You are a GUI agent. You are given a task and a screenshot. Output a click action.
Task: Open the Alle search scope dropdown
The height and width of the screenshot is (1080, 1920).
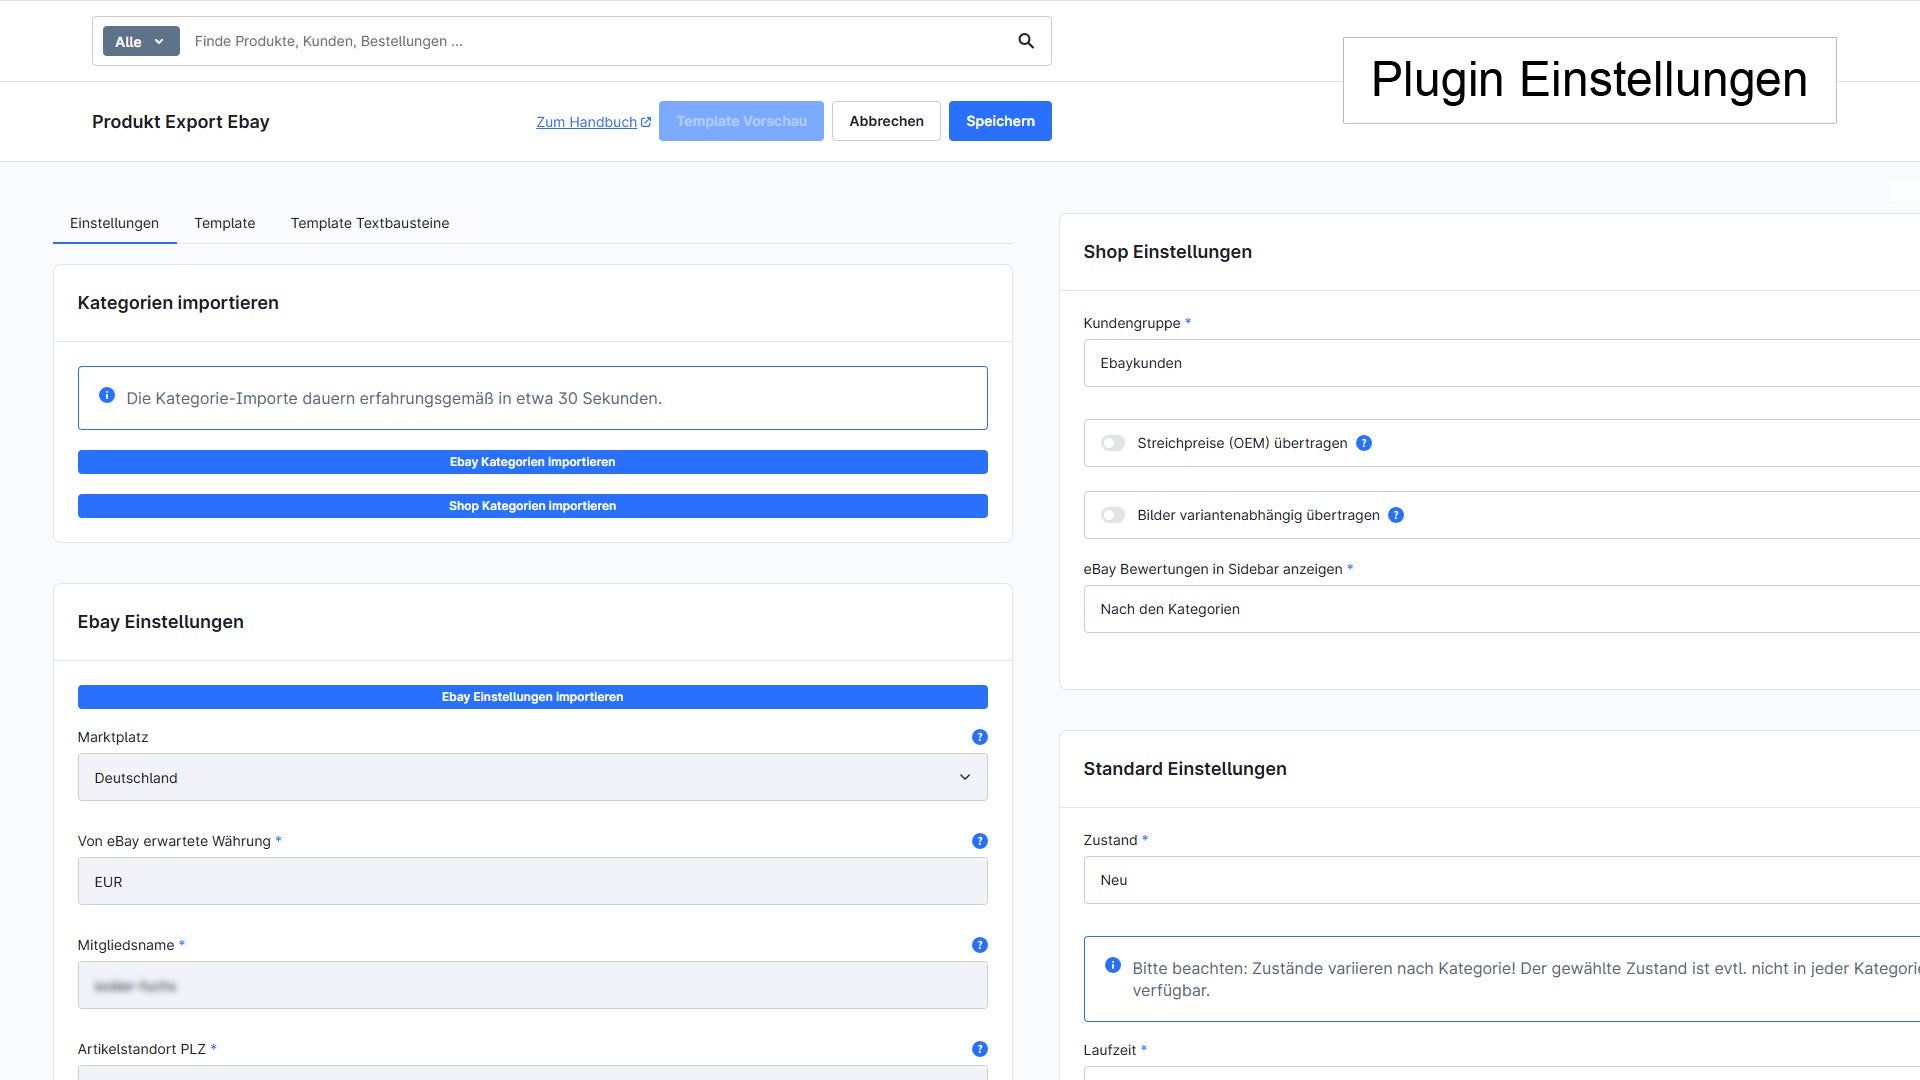(141, 41)
